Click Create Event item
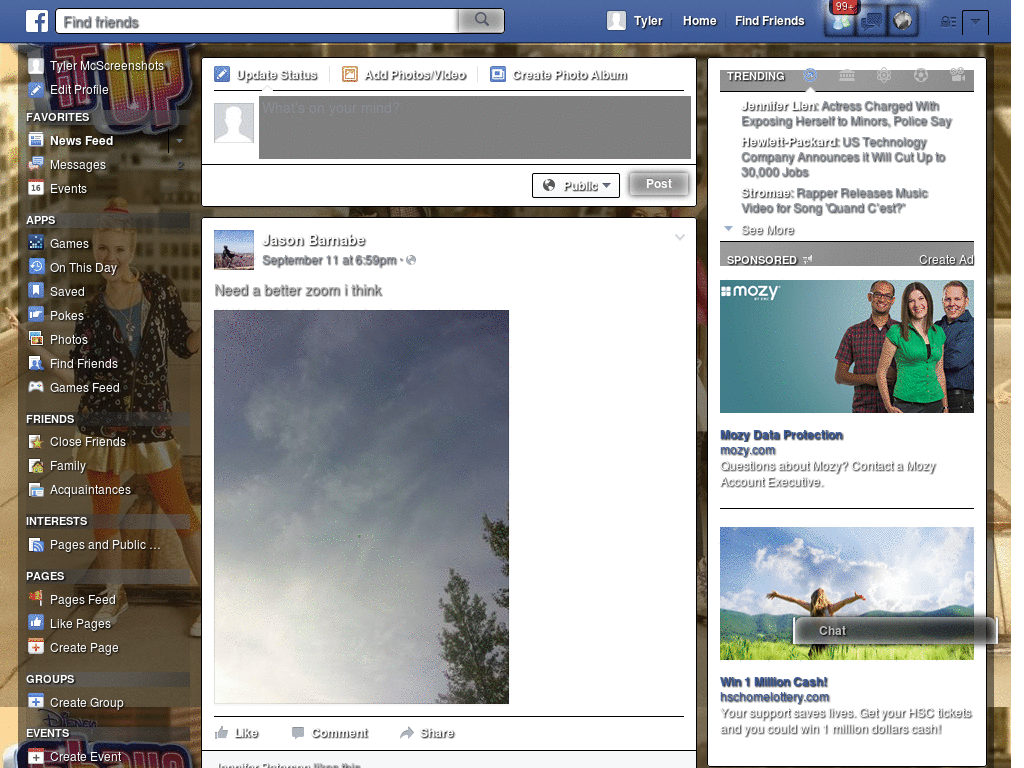The height and width of the screenshot is (768, 1024). (x=85, y=757)
